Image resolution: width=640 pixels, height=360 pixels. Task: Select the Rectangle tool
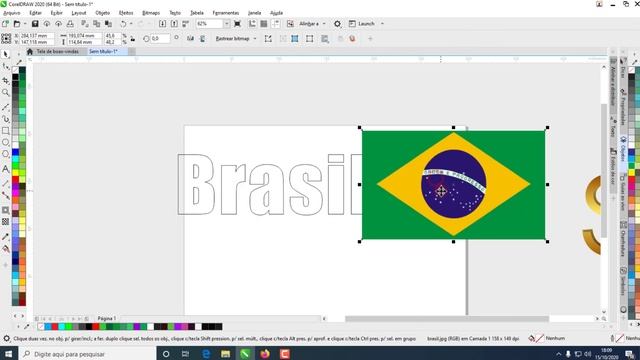pyautogui.click(x=5, y=131)
